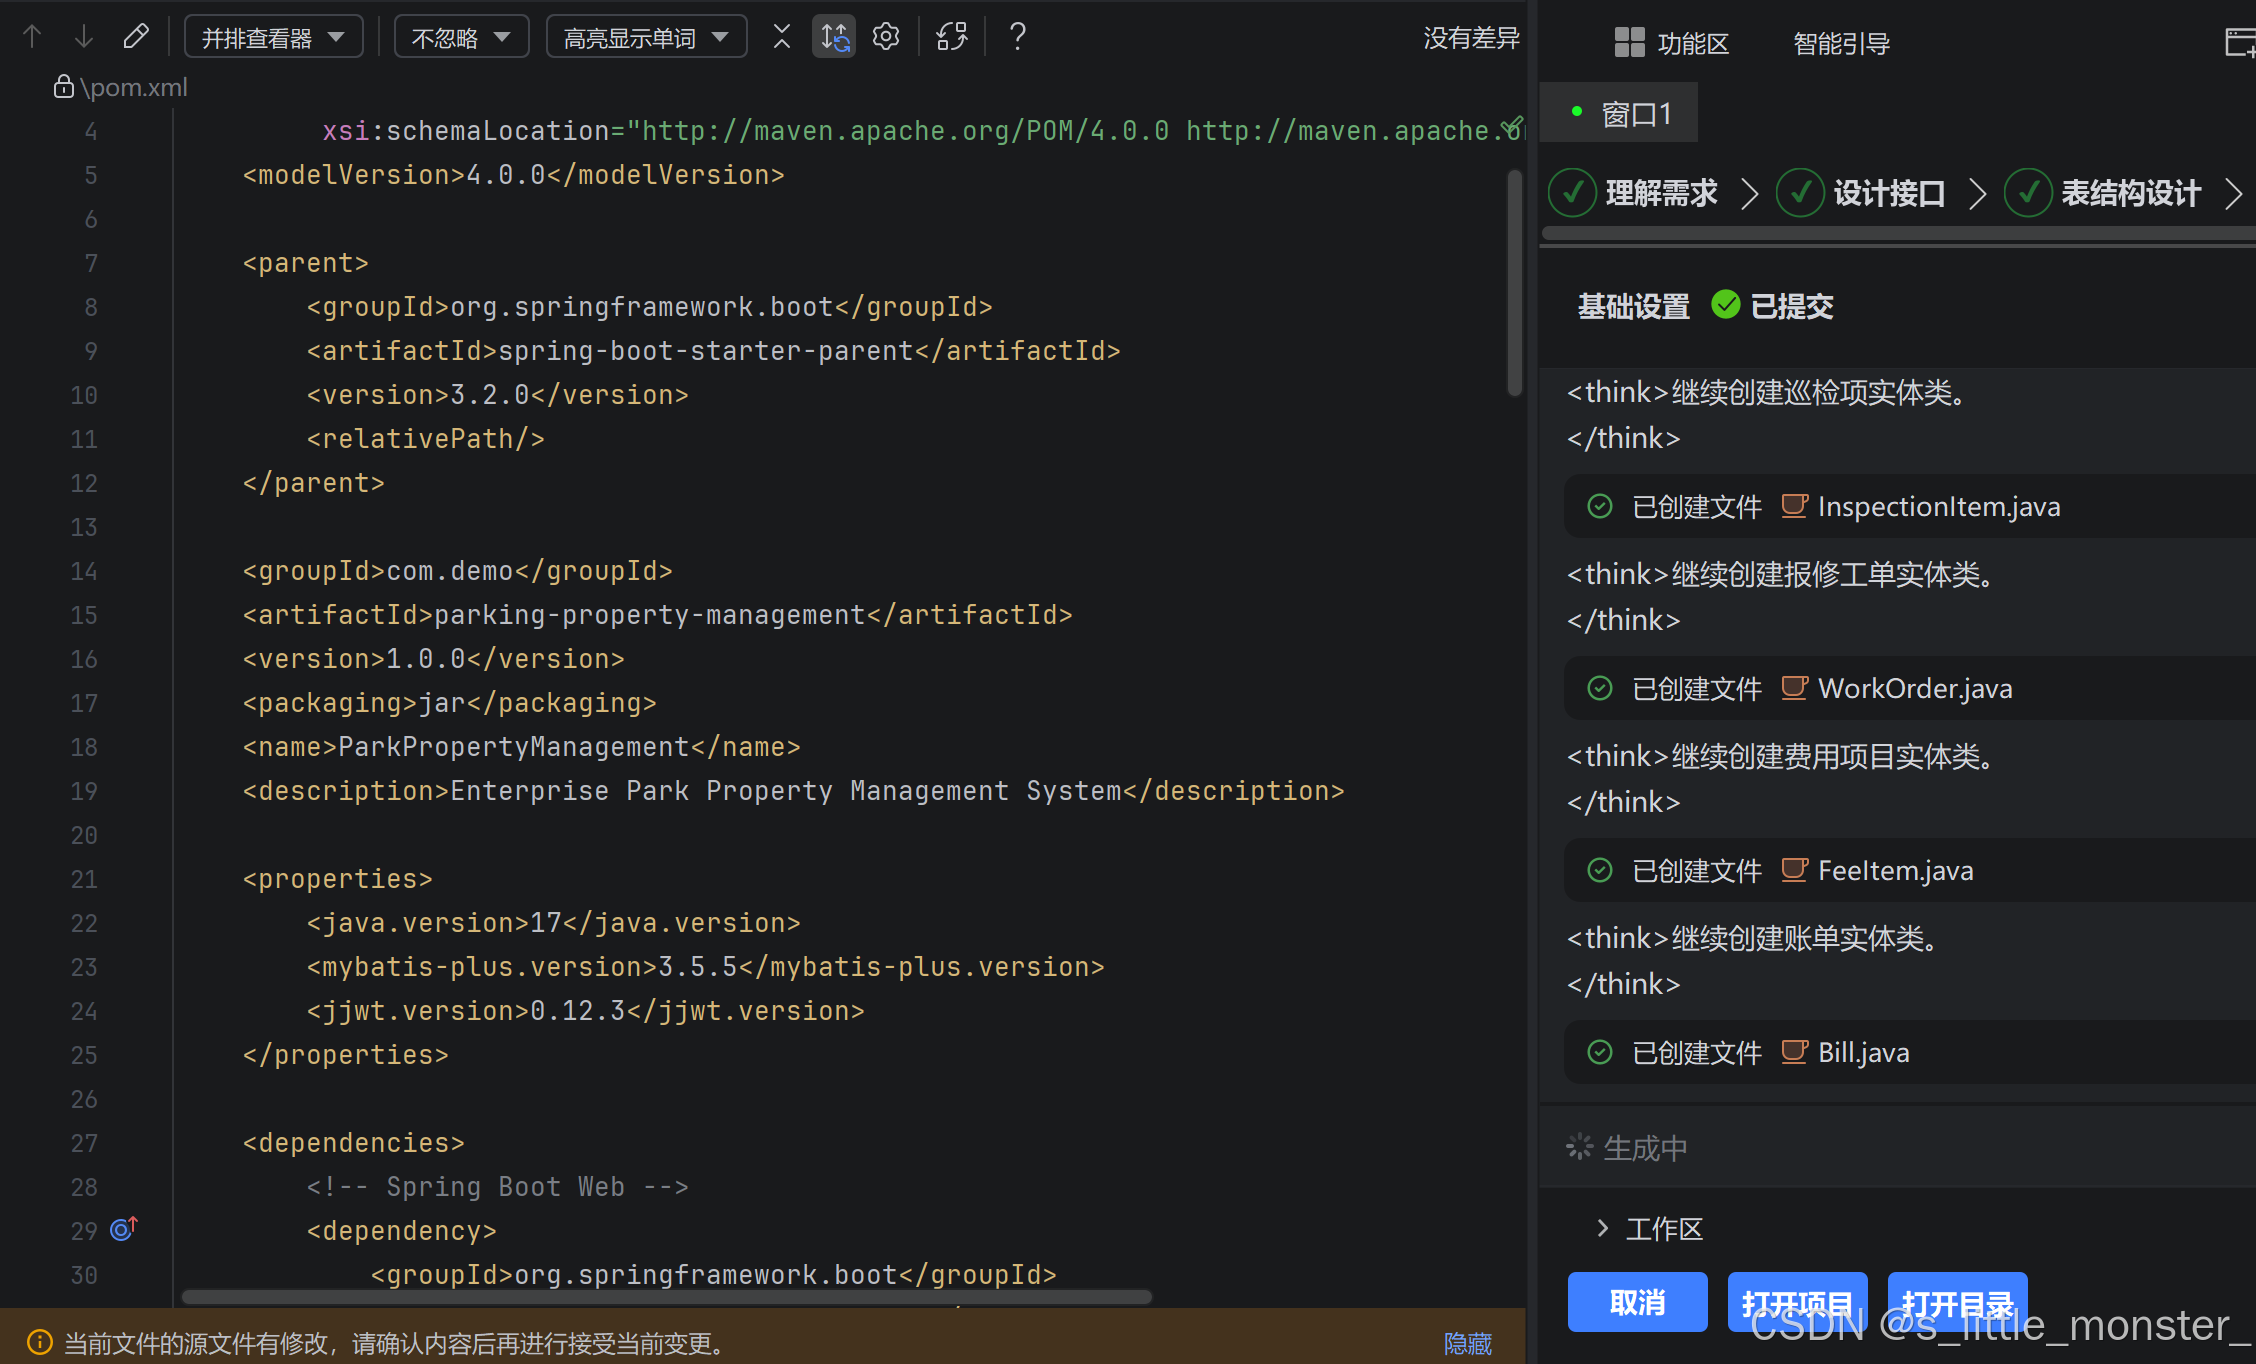Click the 取消 cancel button
Image resolution: width=2256 pixels, height=1364 pixels.
click(1637, 1302)
